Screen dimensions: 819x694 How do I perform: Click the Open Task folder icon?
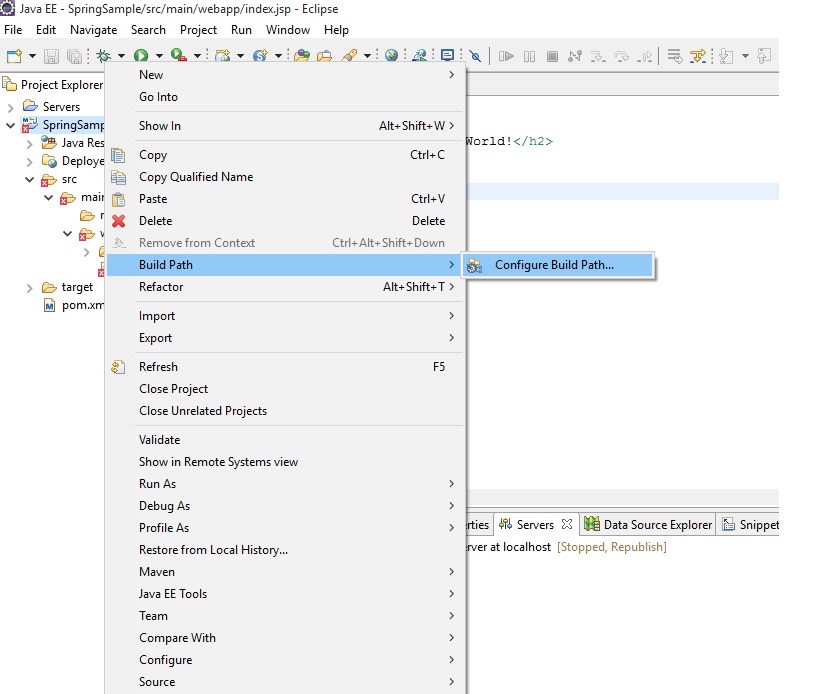tap(324, 55)
